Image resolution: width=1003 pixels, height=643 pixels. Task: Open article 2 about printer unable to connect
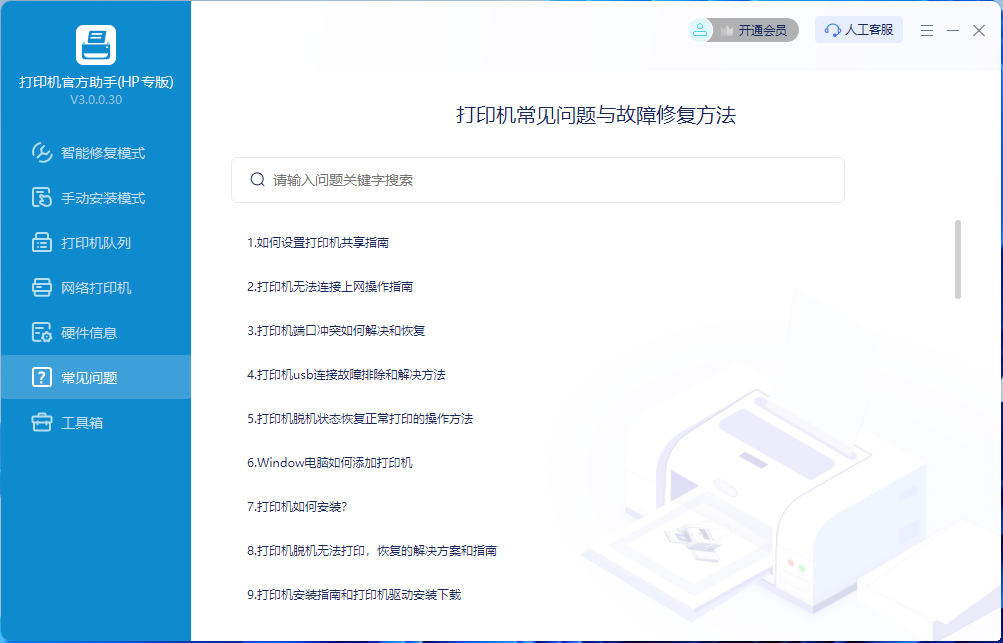(x=330, y=287)
